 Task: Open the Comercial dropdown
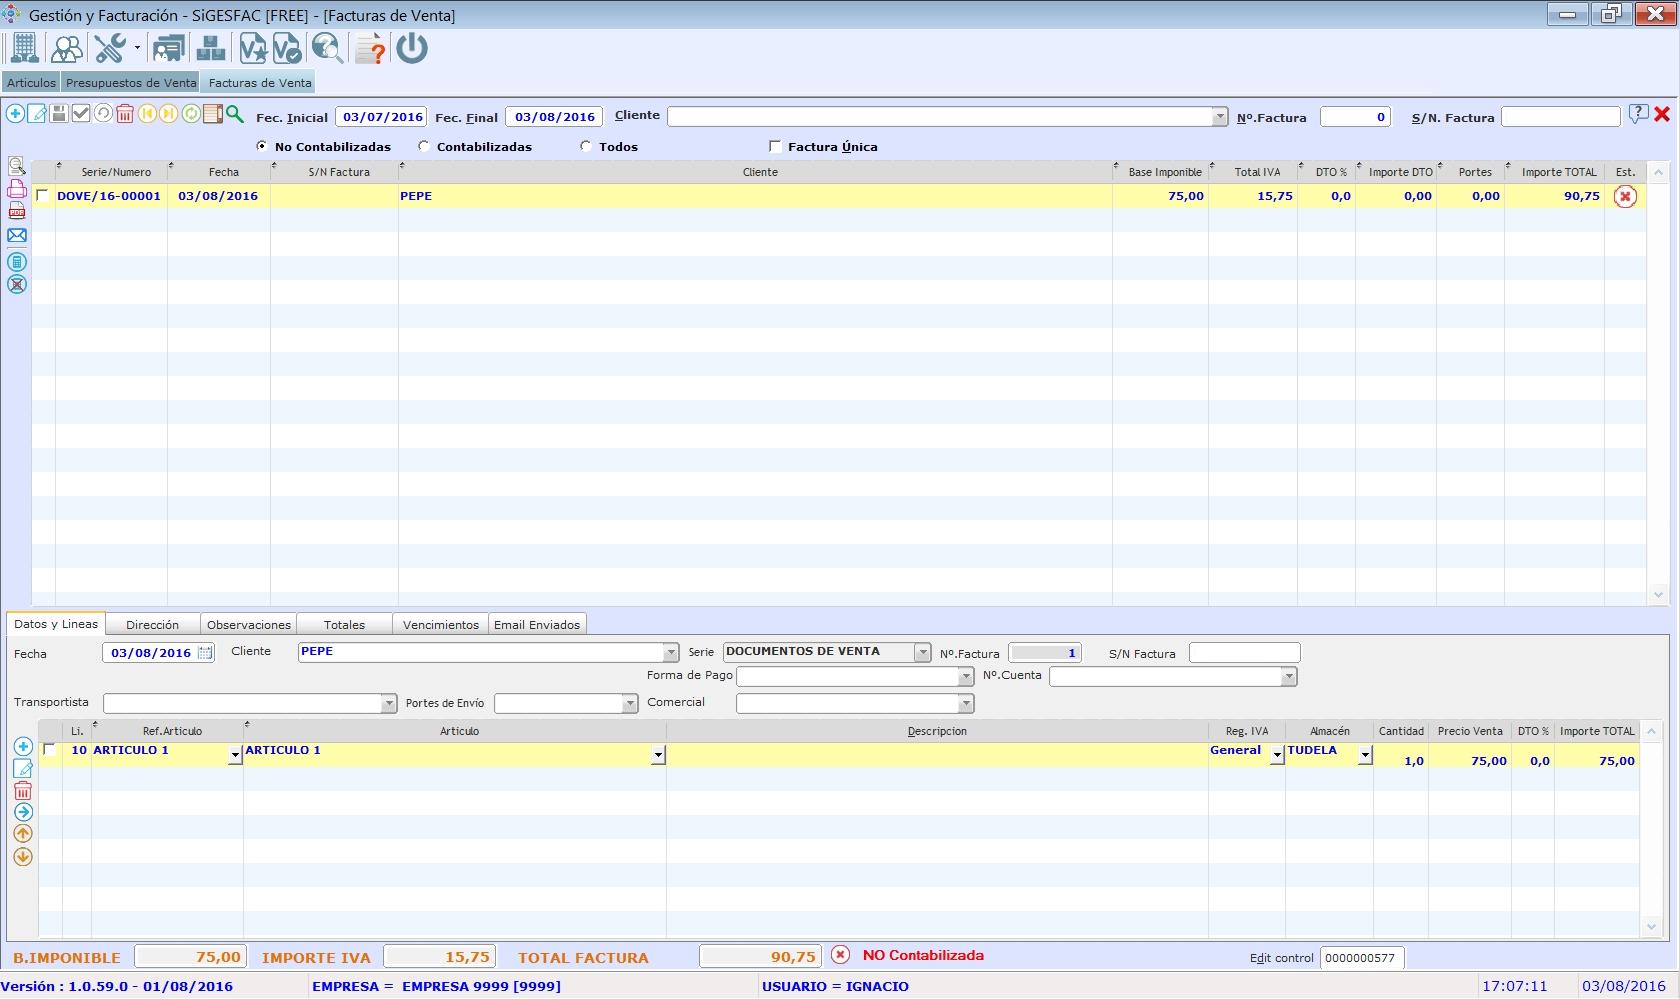965,704
